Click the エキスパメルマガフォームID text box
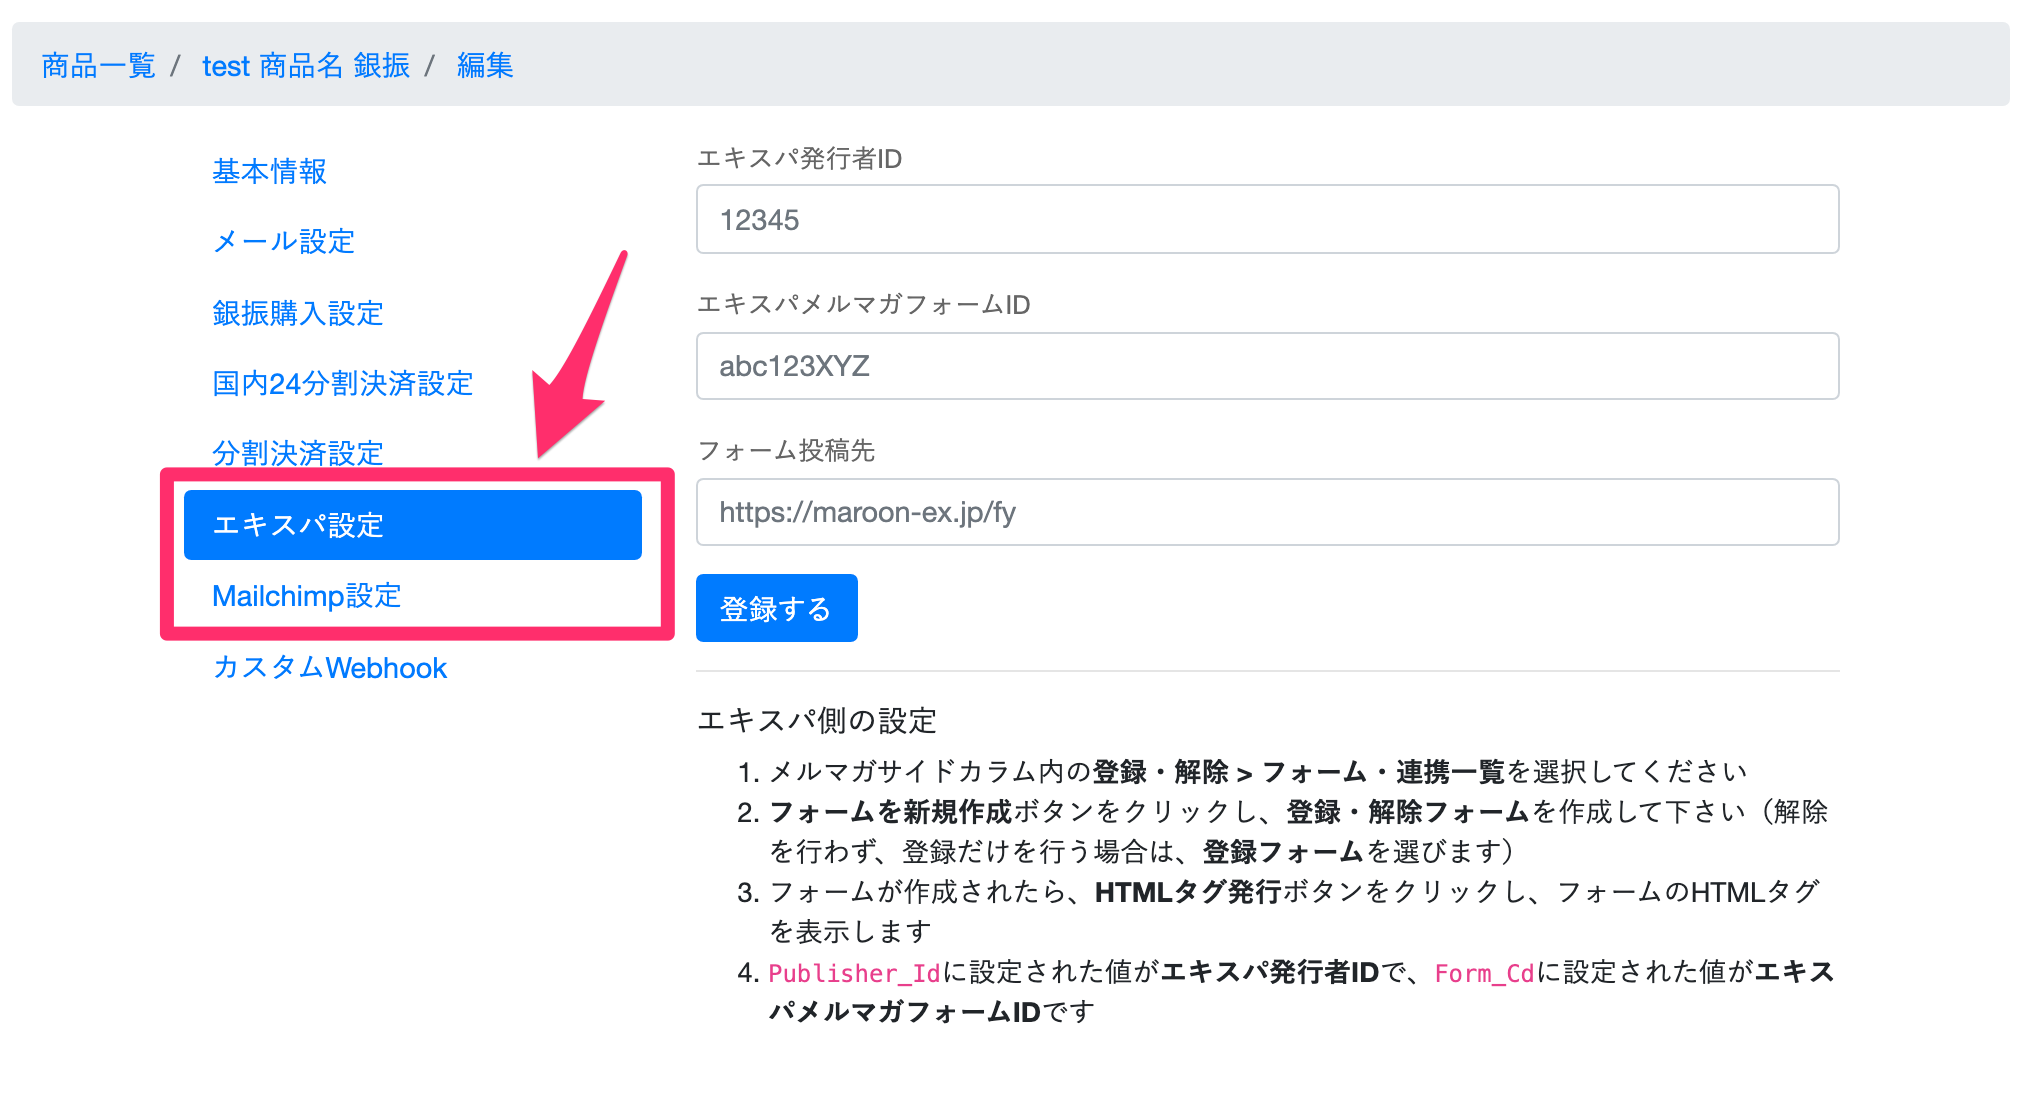Viewport: 2034px width, 1110px height. coord(1267,366)
